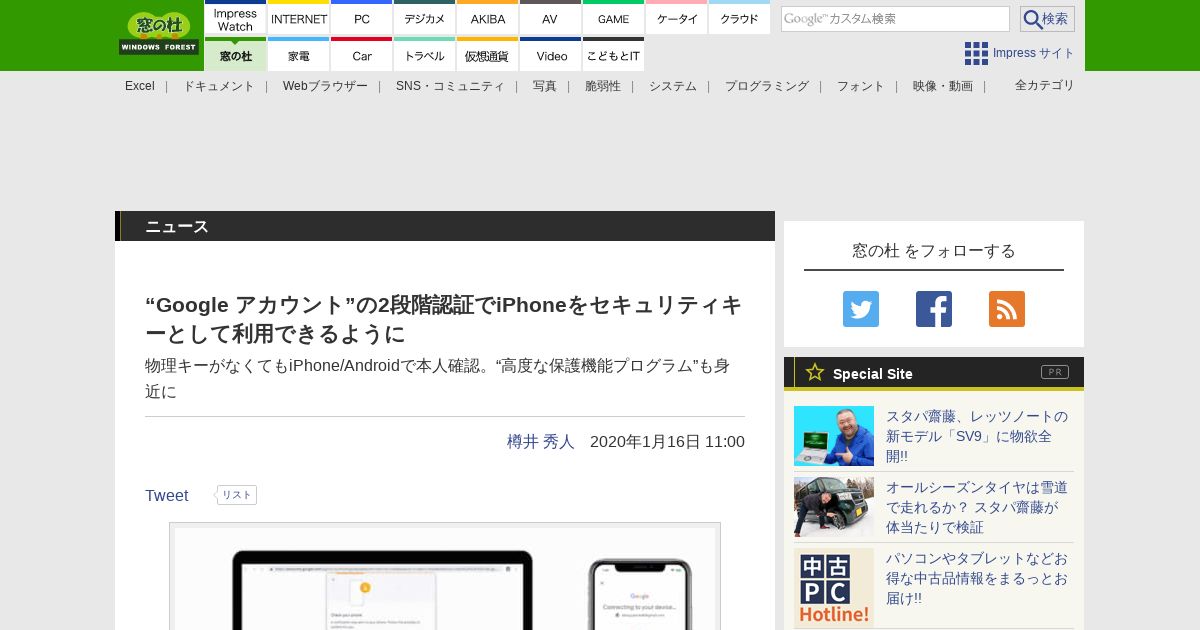This screenshot has width=1200, height=630.
Task: Open the AV tab
Action: click(550, 19)
